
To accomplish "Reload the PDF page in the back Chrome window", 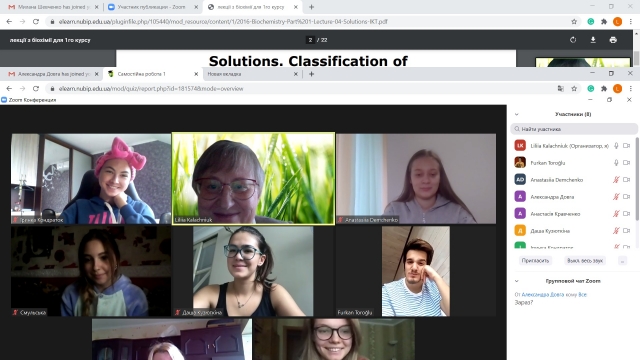I will (36, 22).
